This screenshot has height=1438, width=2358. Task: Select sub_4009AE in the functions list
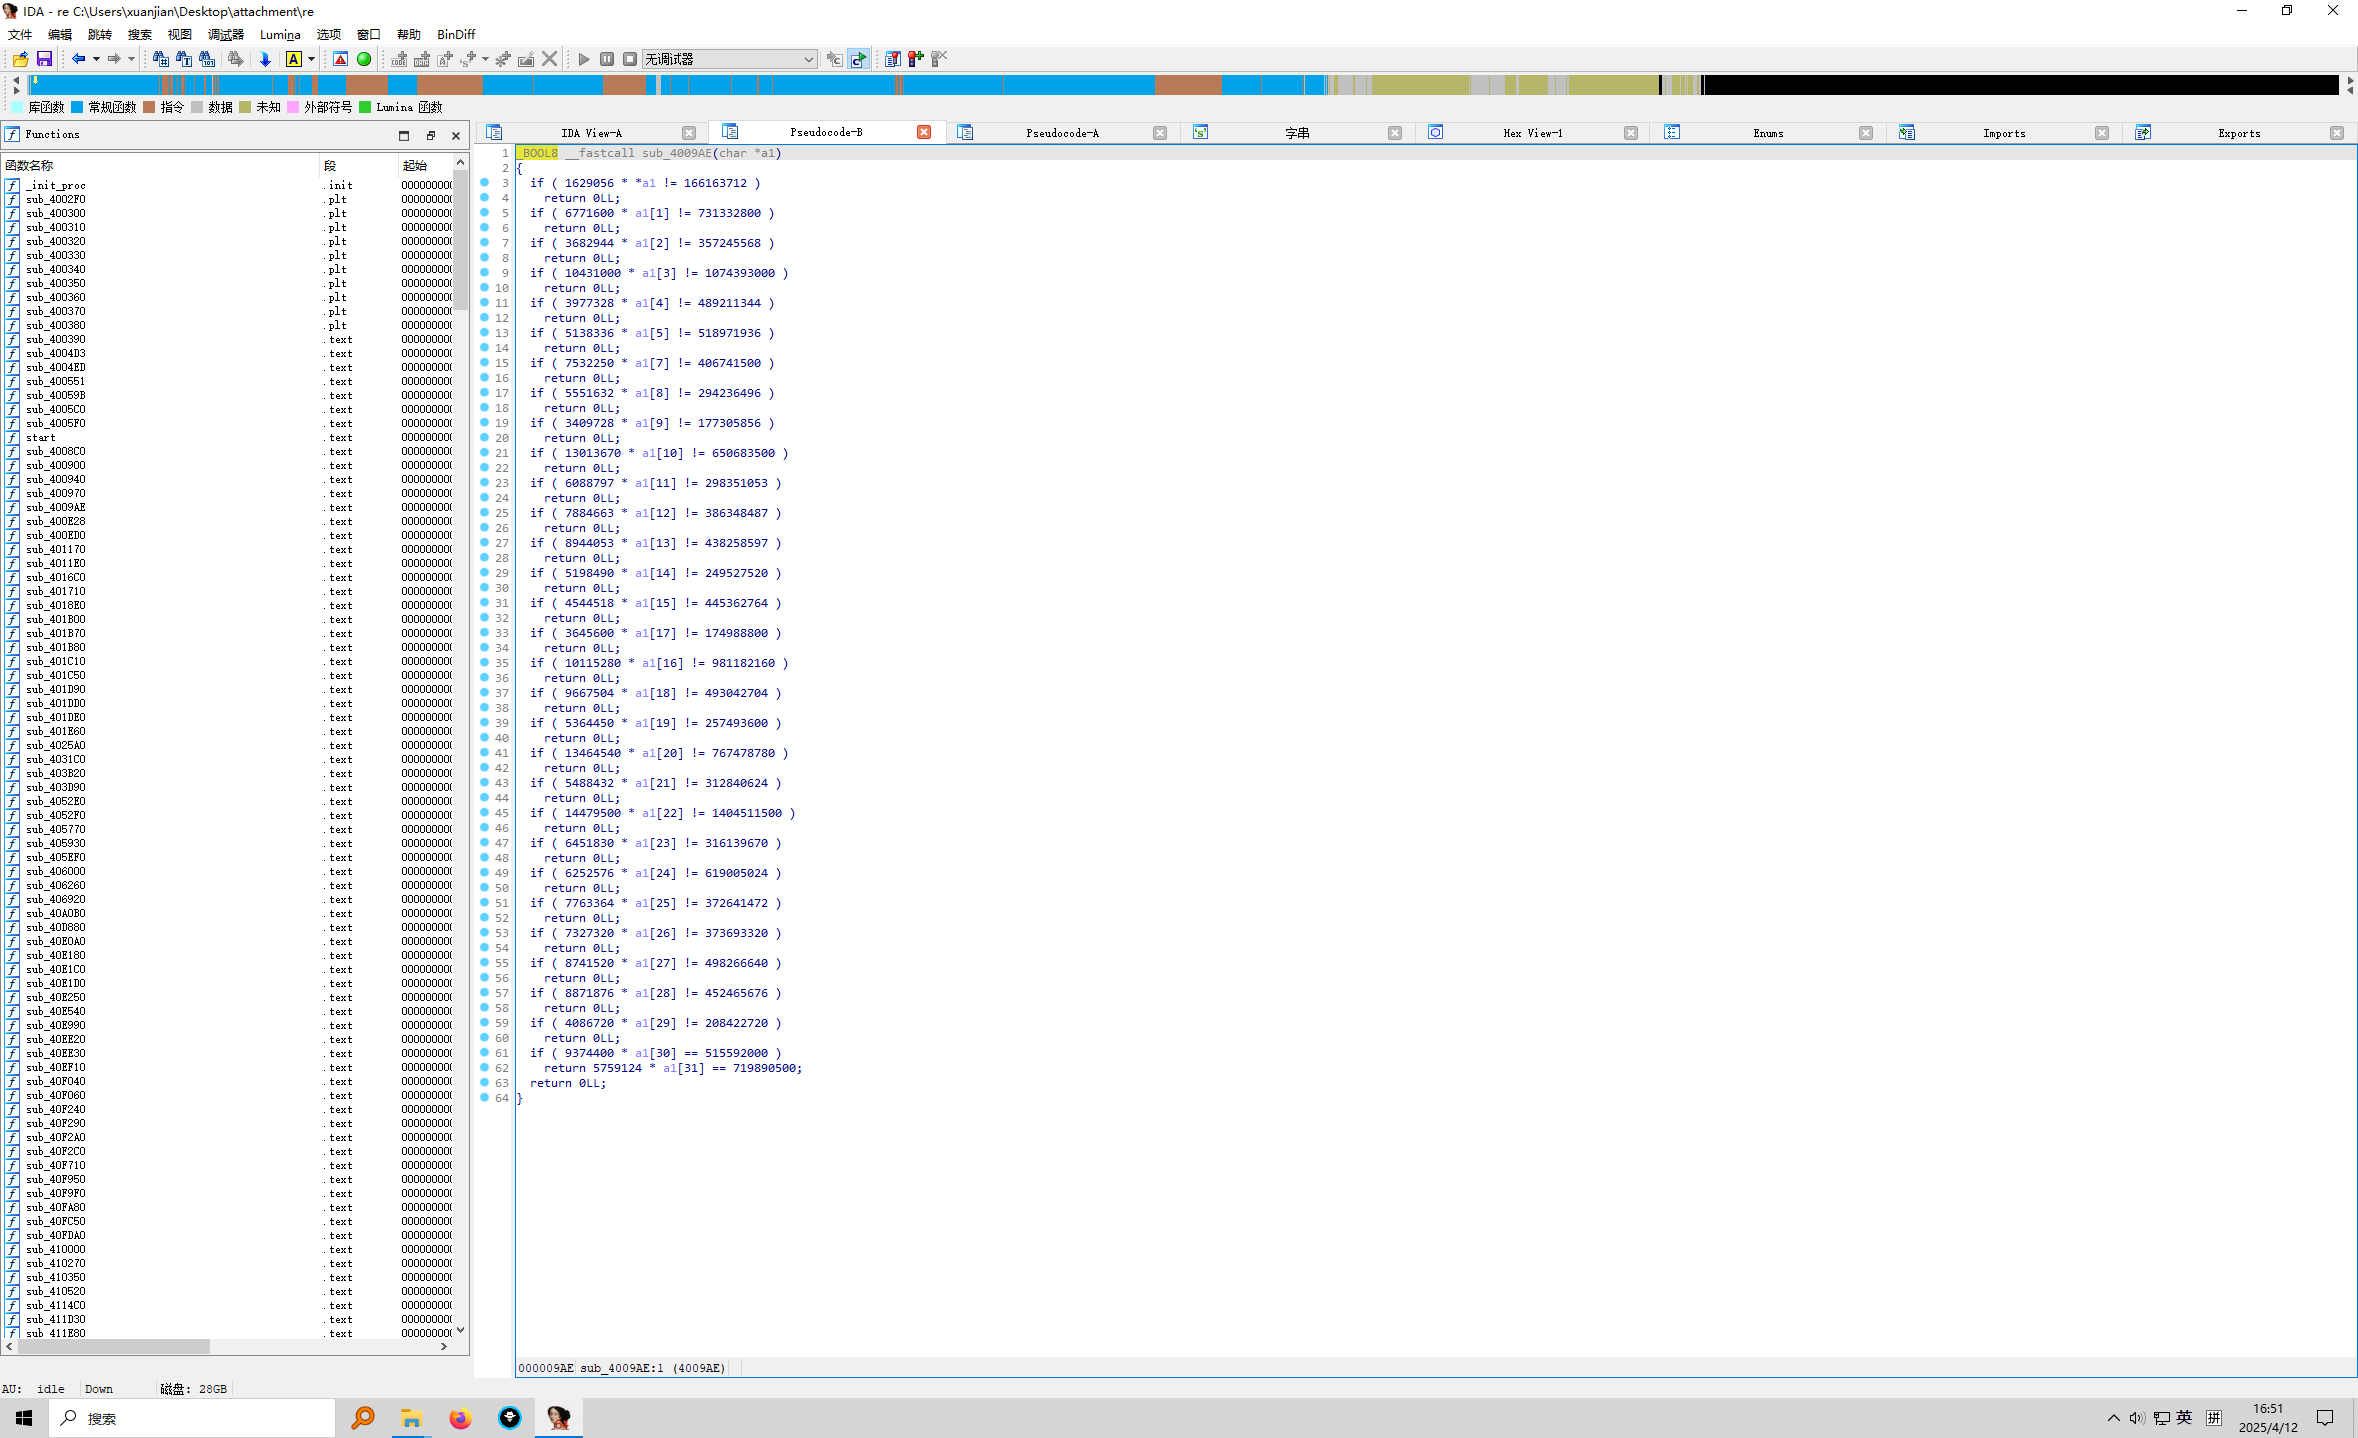click(56, 507)
